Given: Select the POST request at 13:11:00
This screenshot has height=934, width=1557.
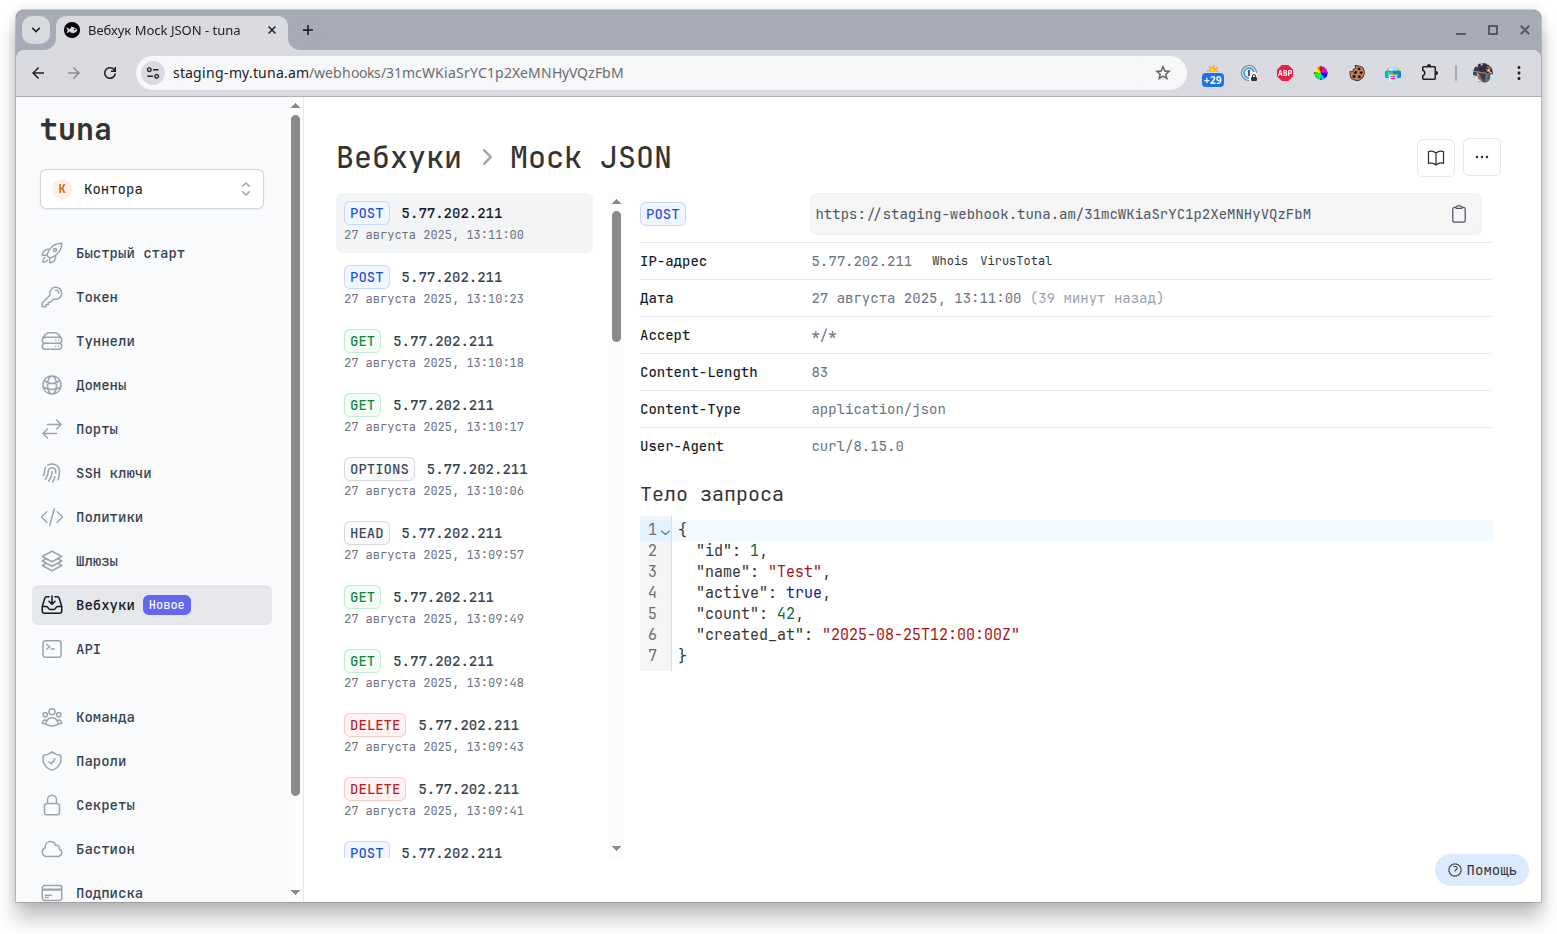Looking at the screenshot, I should 464,223.
